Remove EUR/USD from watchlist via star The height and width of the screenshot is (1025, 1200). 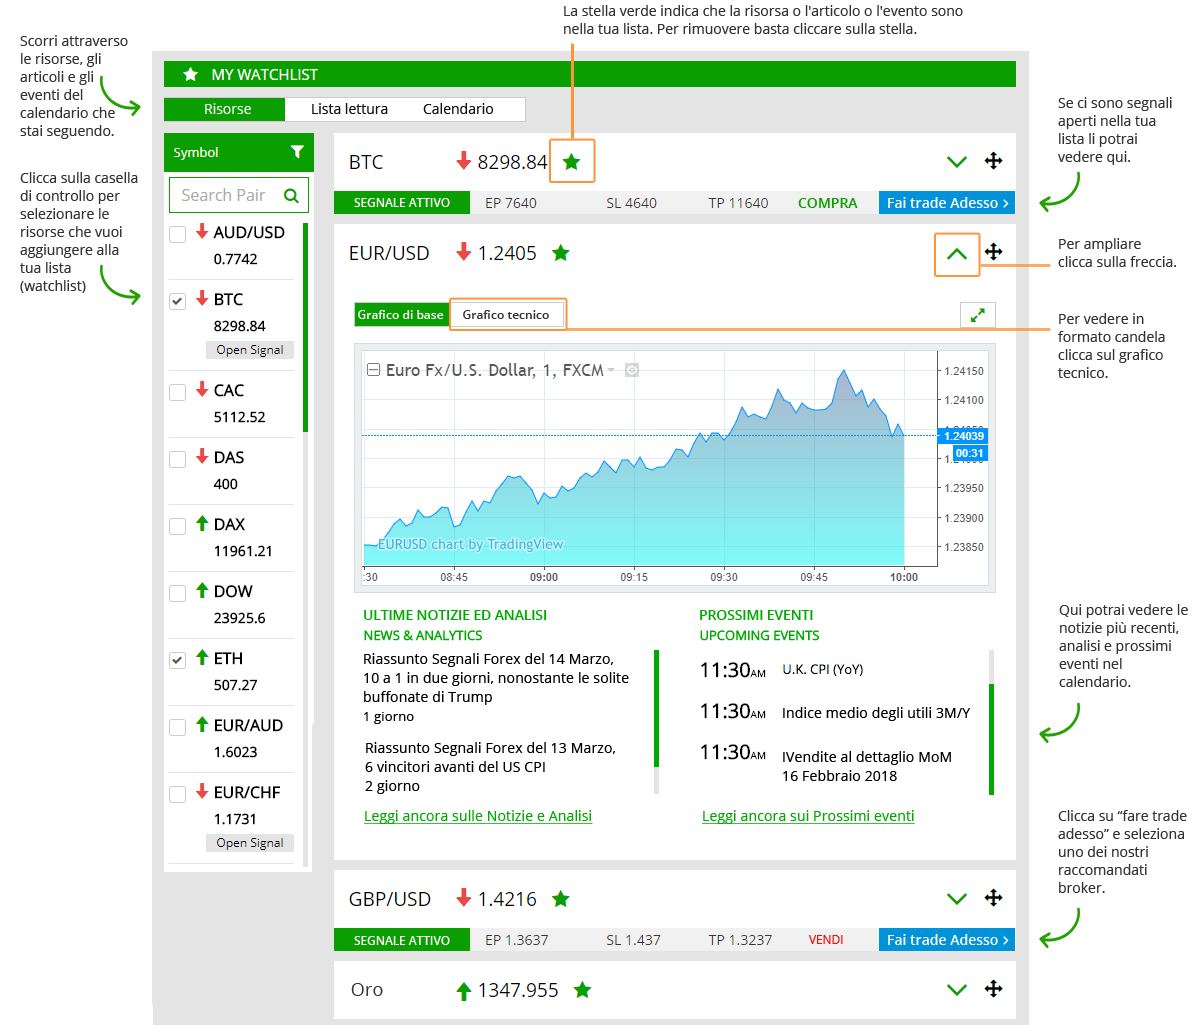coord(561,253)
